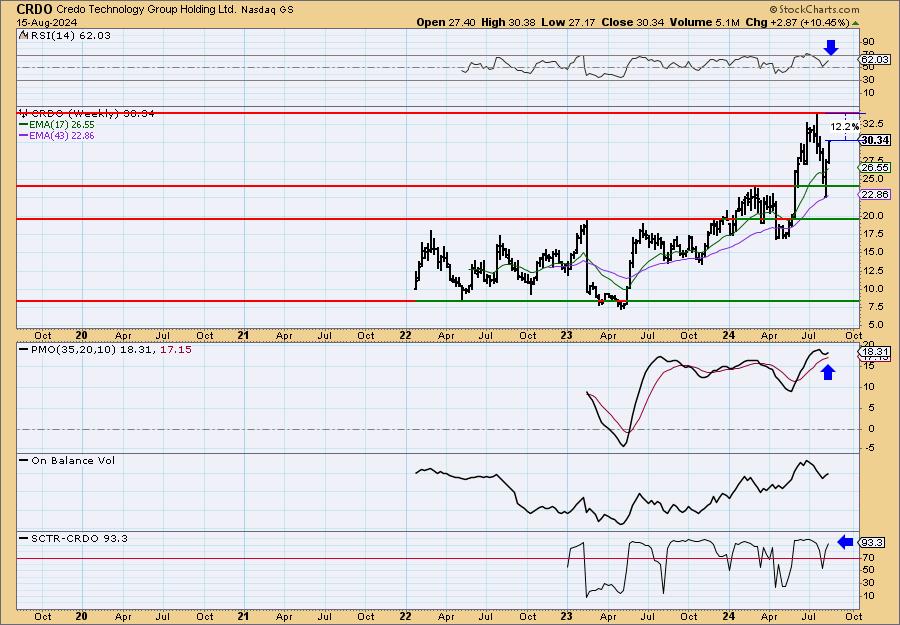
Task: Select the On Balance Vol panel label
Action: coord(67,460)
